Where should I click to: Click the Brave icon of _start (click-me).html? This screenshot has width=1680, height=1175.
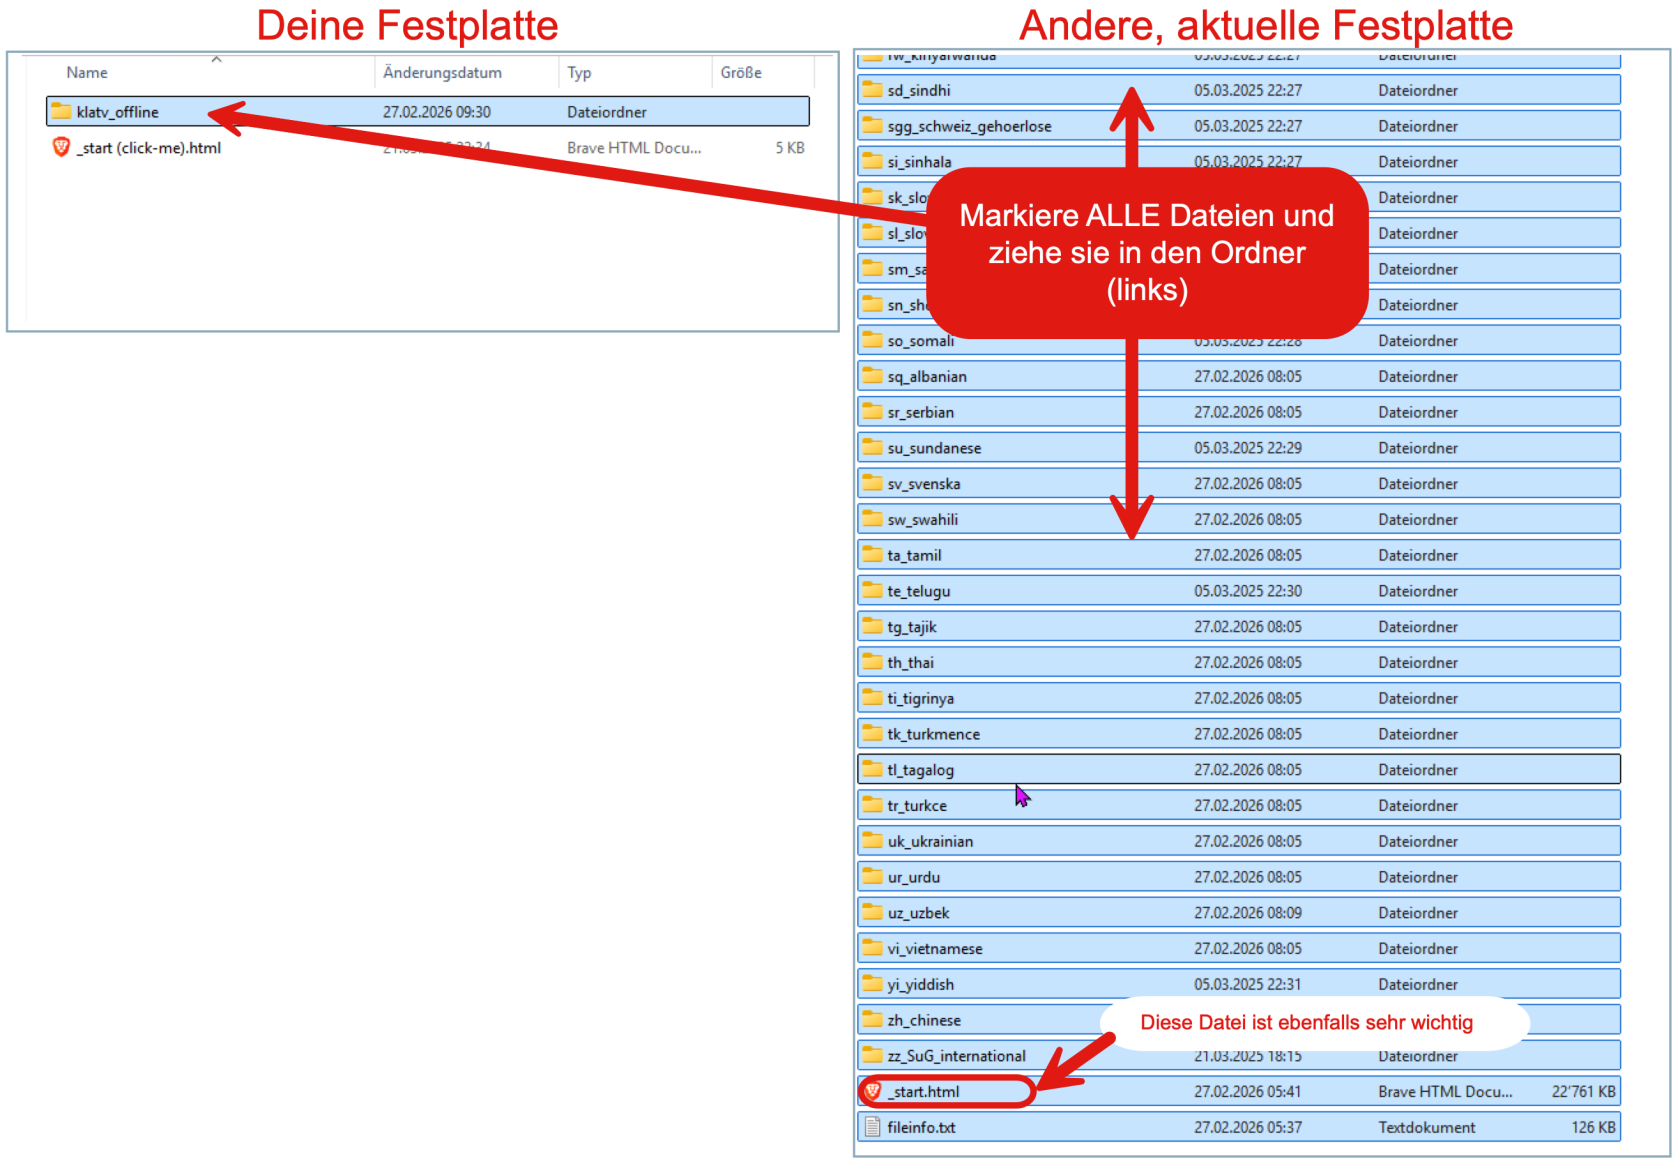click(x=61, y=147)
